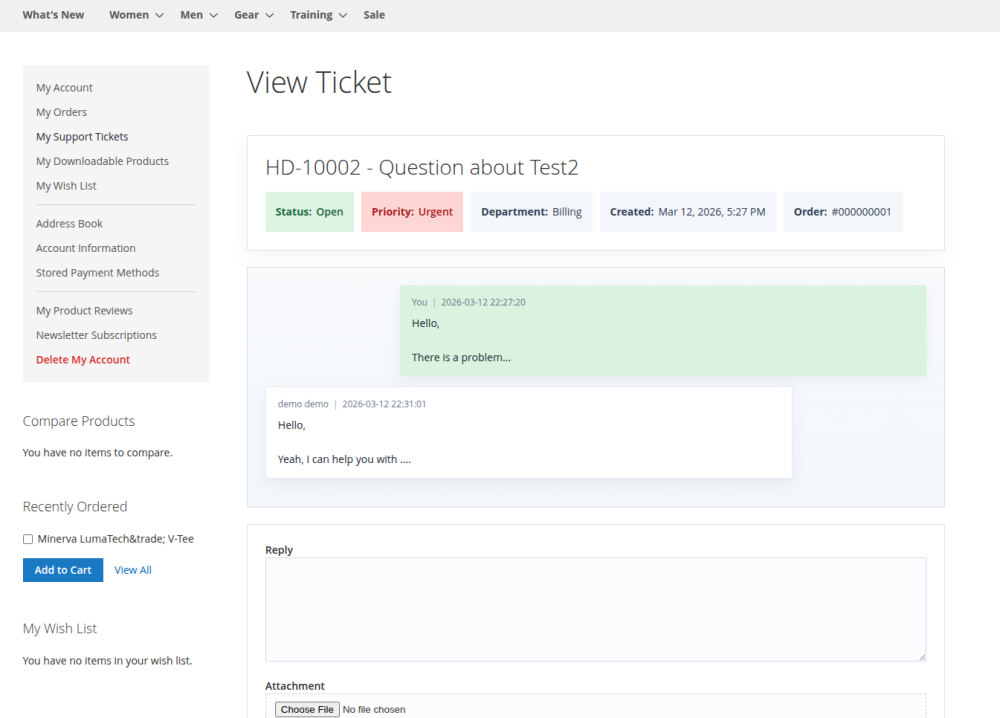Viewport: 1000px width, 718px height.
Task: Open My Downloadable Products page
Action: tap(102, 161)
